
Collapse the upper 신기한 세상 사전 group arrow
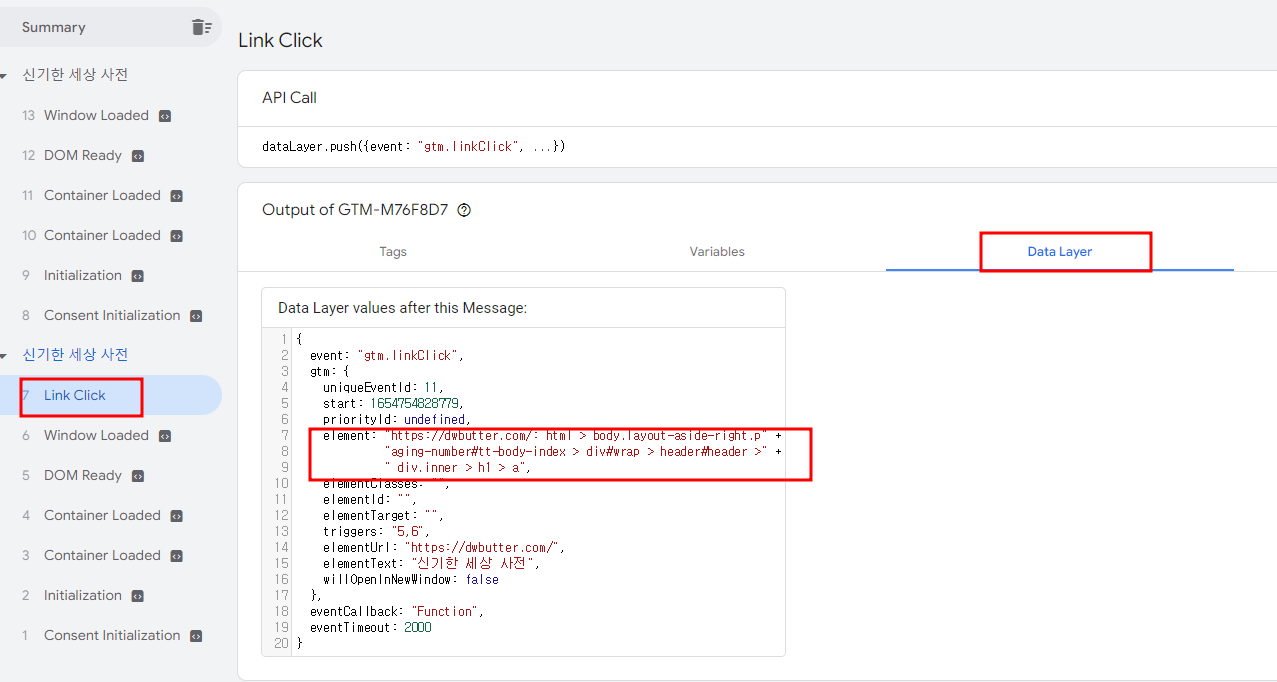4,76
